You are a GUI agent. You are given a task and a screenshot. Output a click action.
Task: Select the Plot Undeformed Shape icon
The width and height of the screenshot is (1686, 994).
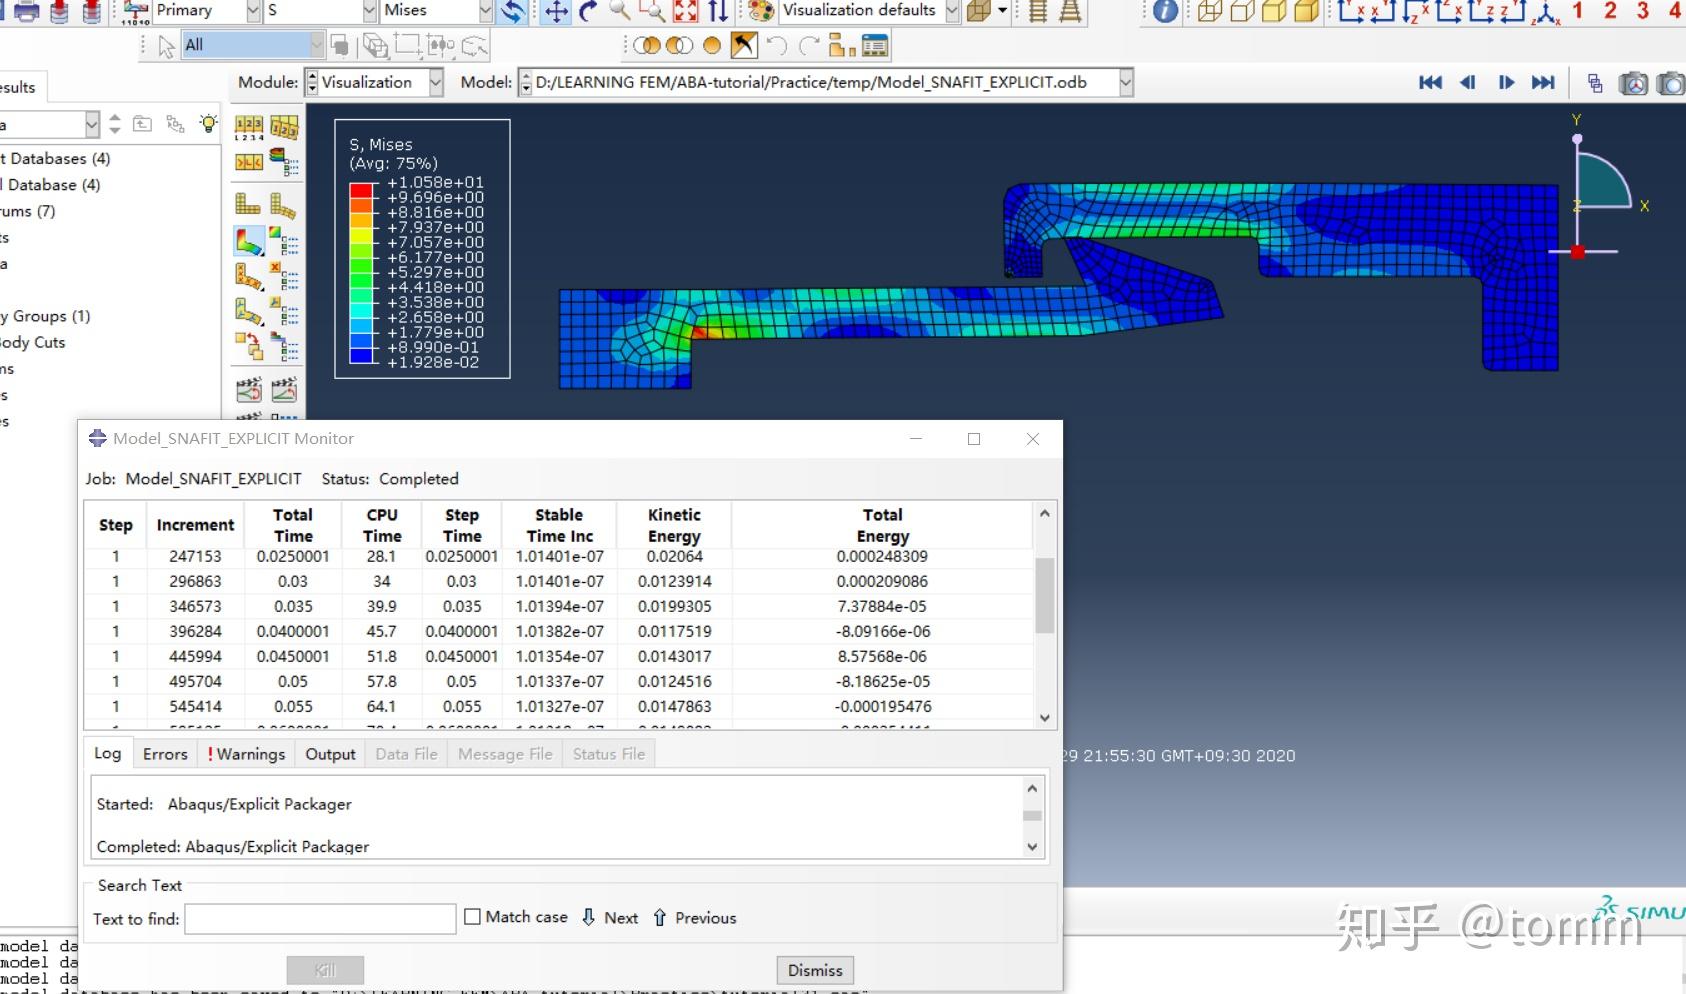[248, 205]
